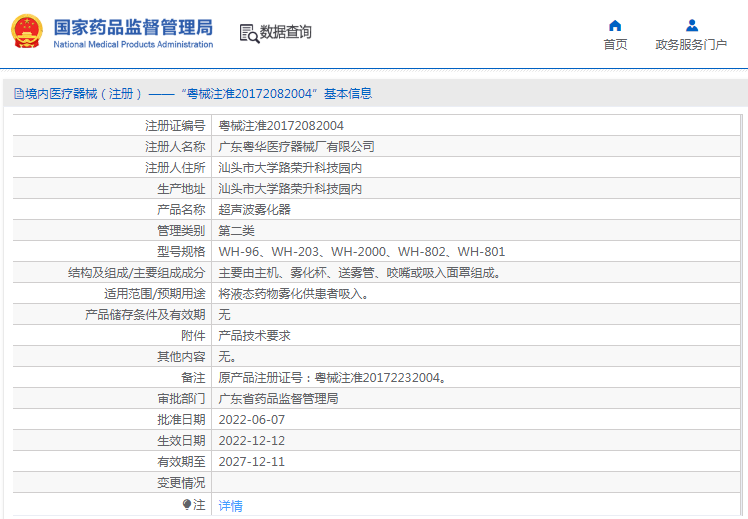This screenshot has height=519, width=748.
Task: Click National Medical Products Administration text
Action: click(133, 44)
